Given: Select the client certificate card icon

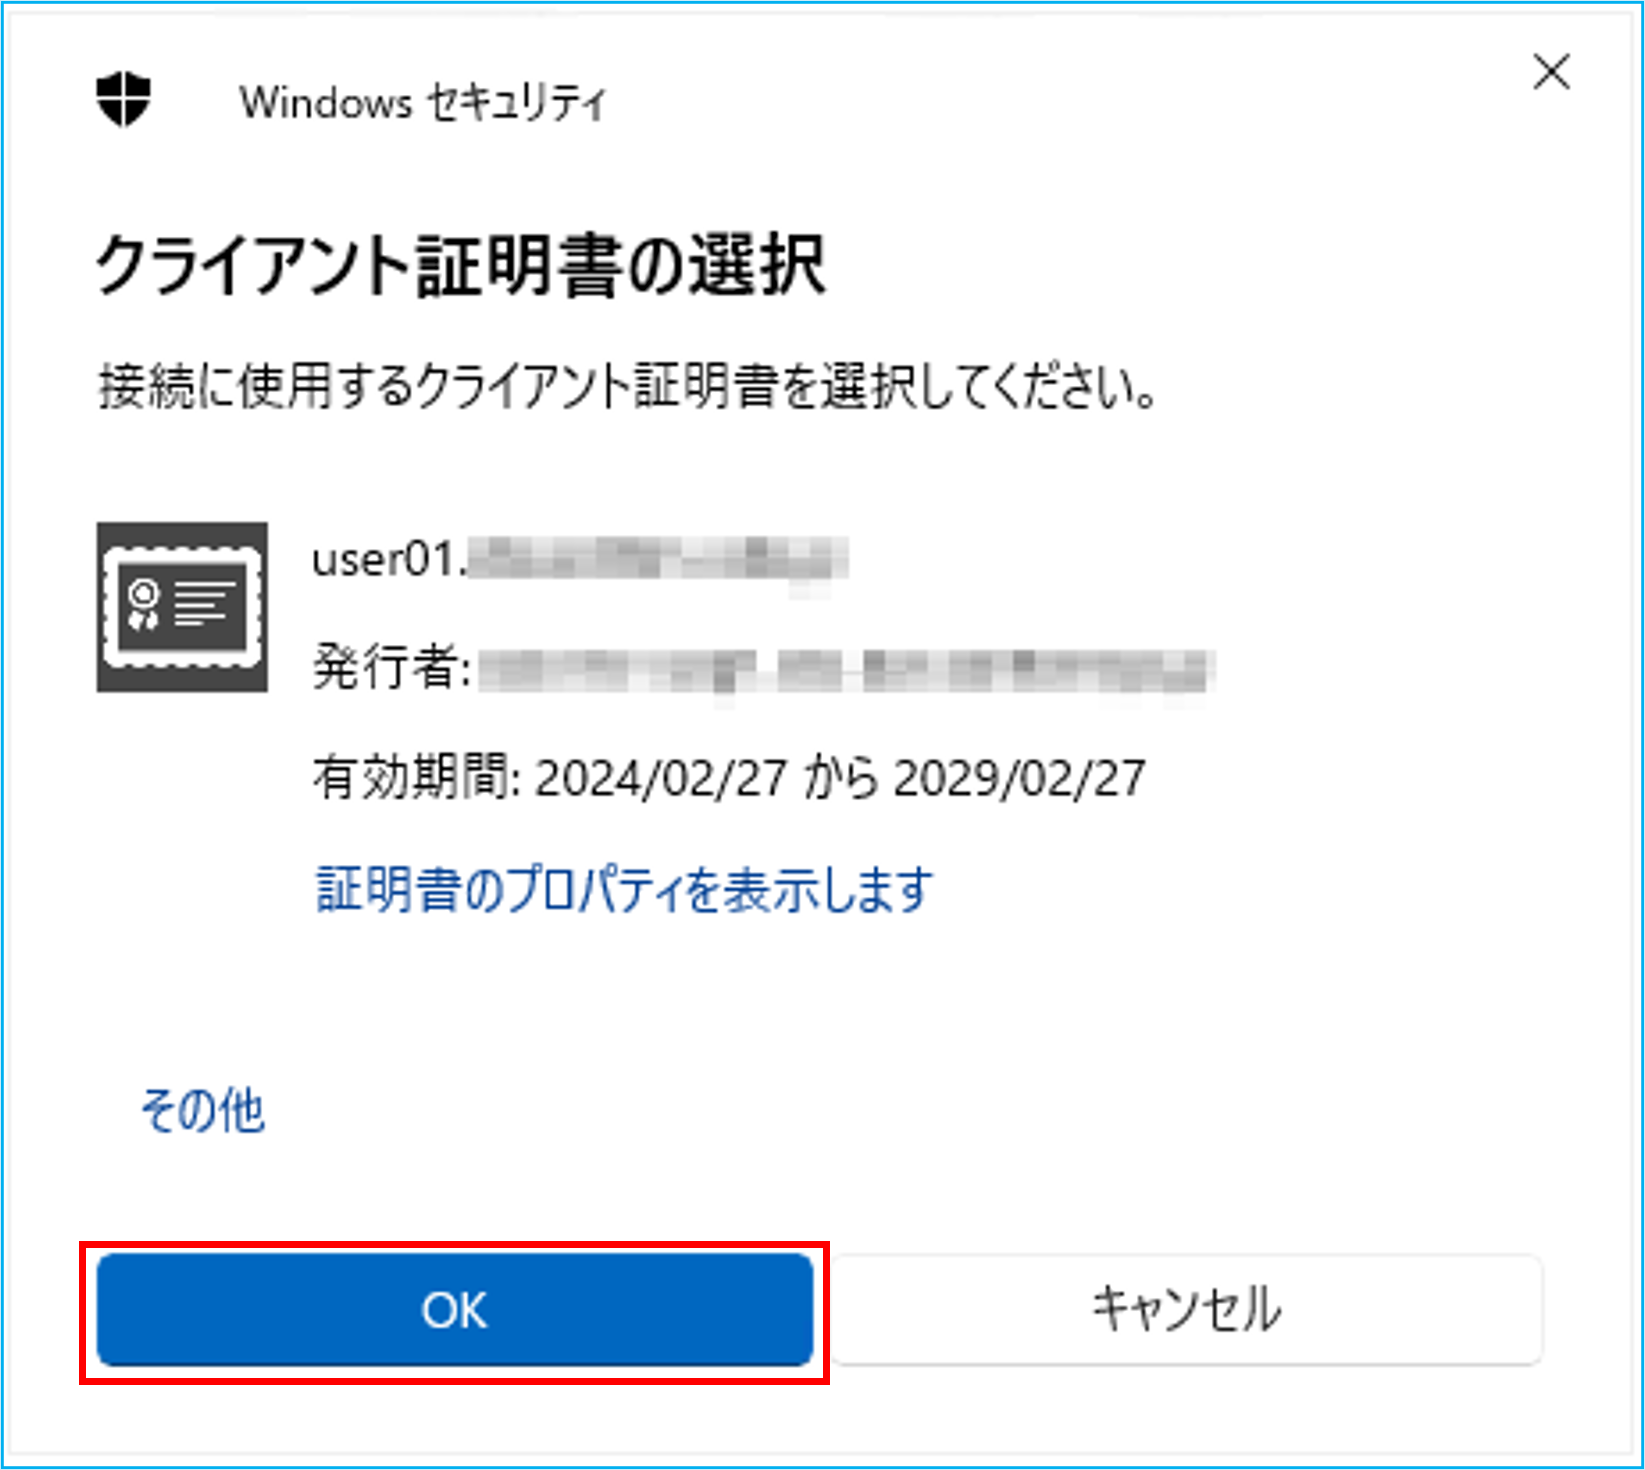Looking at the screenshot, I should coord(182,607).
